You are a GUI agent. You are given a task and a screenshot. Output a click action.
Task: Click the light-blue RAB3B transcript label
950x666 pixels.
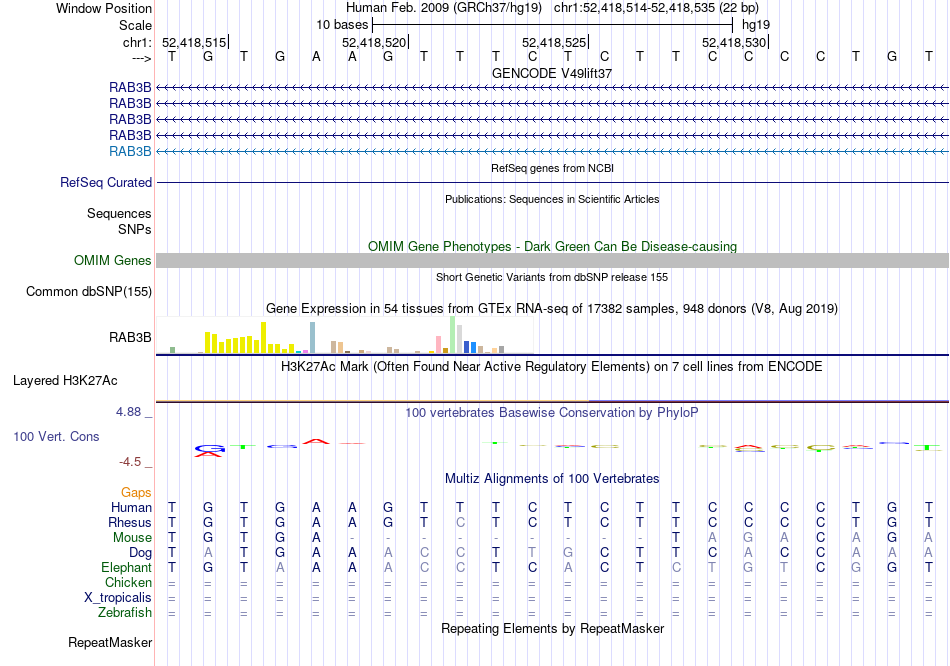(x=130, y=152)
